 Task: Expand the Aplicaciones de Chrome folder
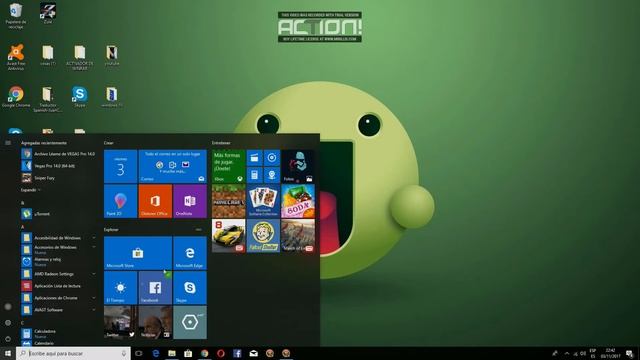coord(58,298)
